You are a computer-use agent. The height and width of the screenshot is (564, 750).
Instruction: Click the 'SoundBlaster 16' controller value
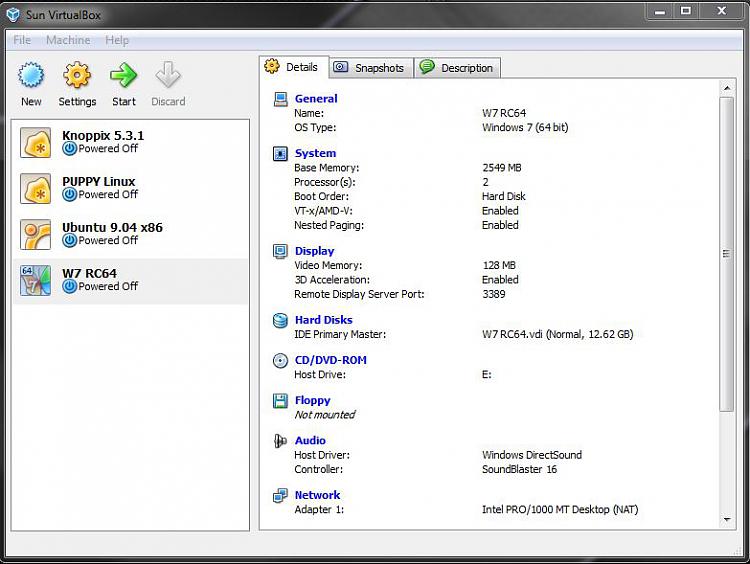(x=519, y=469)
